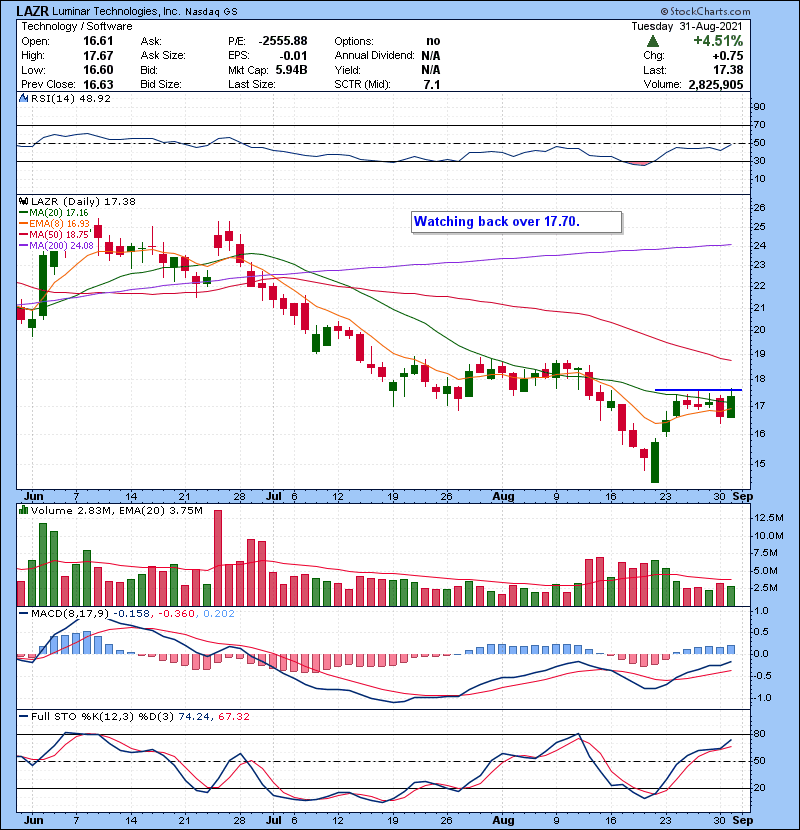Click the large green candle at the August low

click(655, 462)
